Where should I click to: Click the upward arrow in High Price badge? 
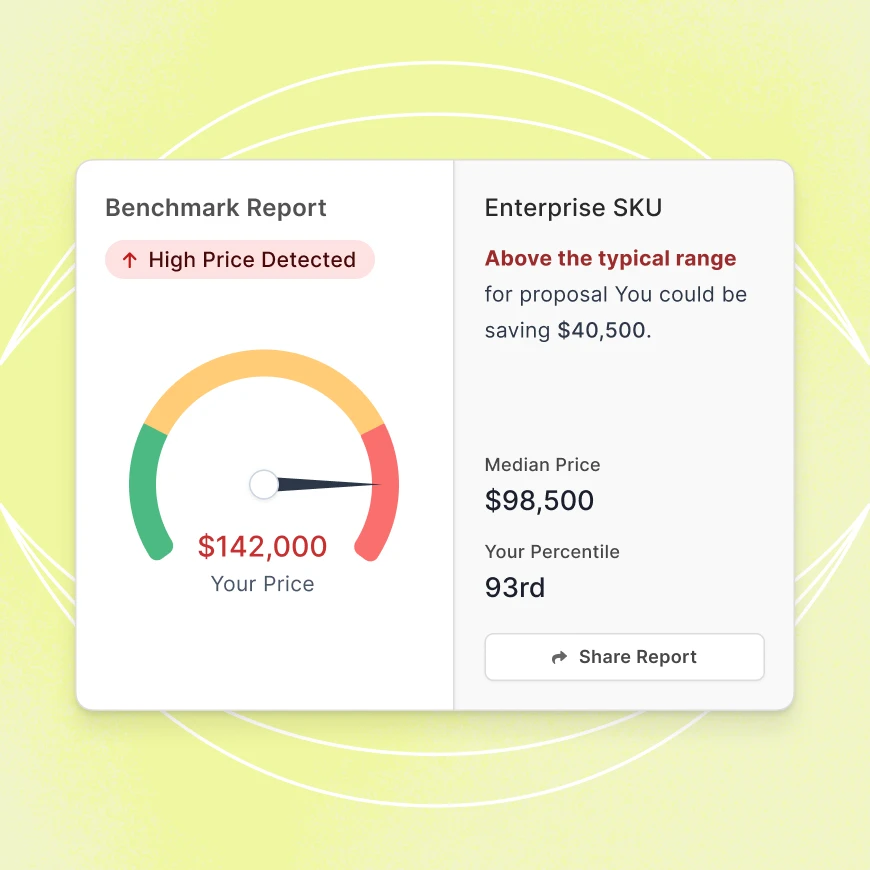point(129,260)
